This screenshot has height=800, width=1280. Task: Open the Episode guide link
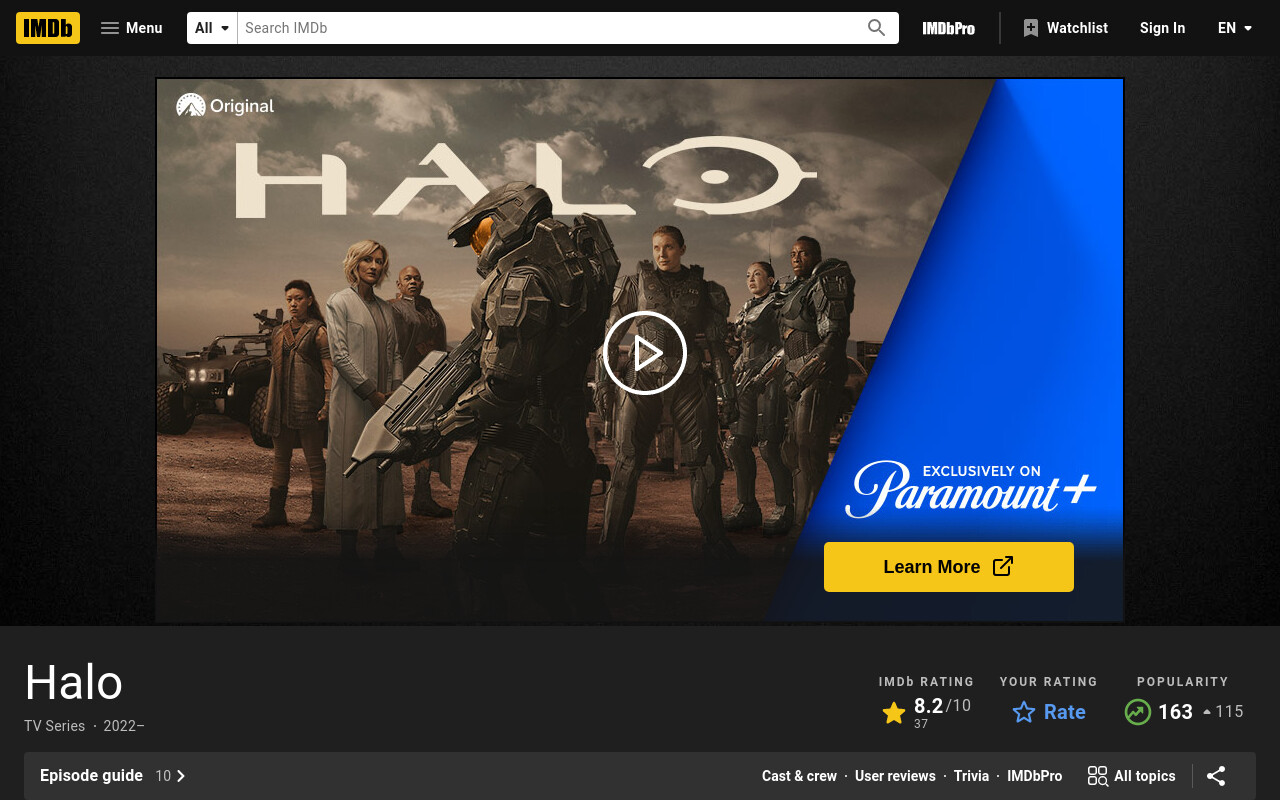click(x=91, y=776)
